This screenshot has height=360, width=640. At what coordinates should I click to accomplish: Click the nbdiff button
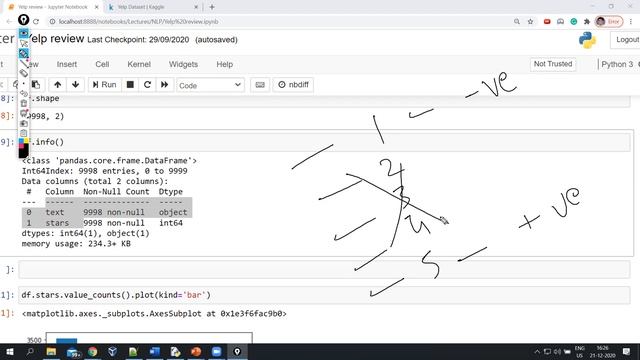click(293, 84)
